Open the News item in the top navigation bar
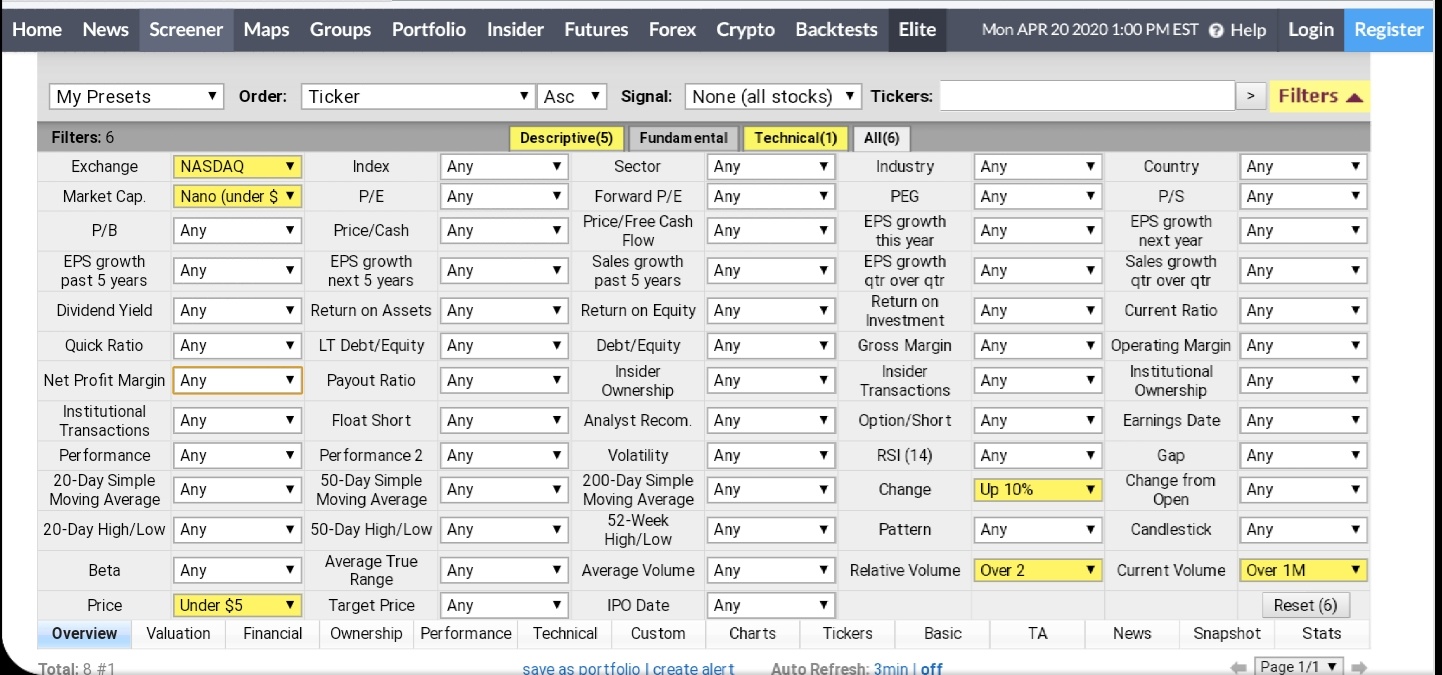The height and width of the screenshot is (675, 1442). coord(105,30)
